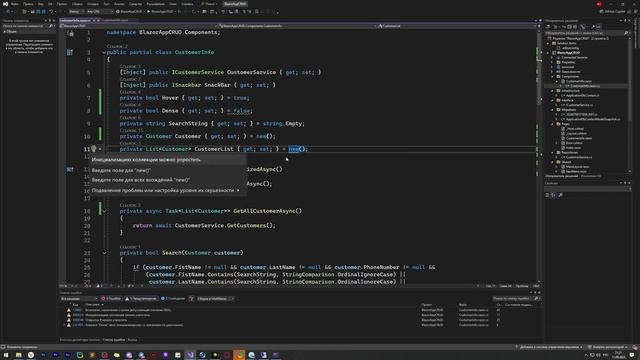Click the Save All icon in toolbar

click(x=44, y=12)
